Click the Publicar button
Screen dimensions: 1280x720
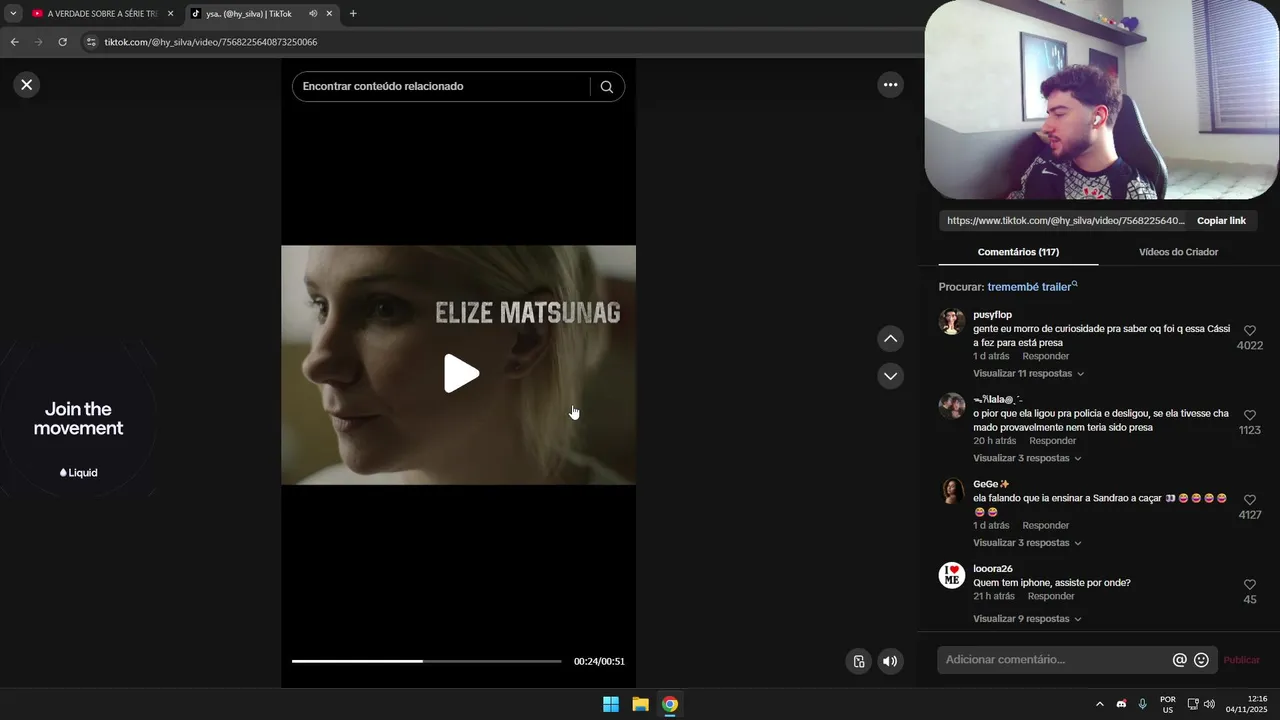point(1241,660)
